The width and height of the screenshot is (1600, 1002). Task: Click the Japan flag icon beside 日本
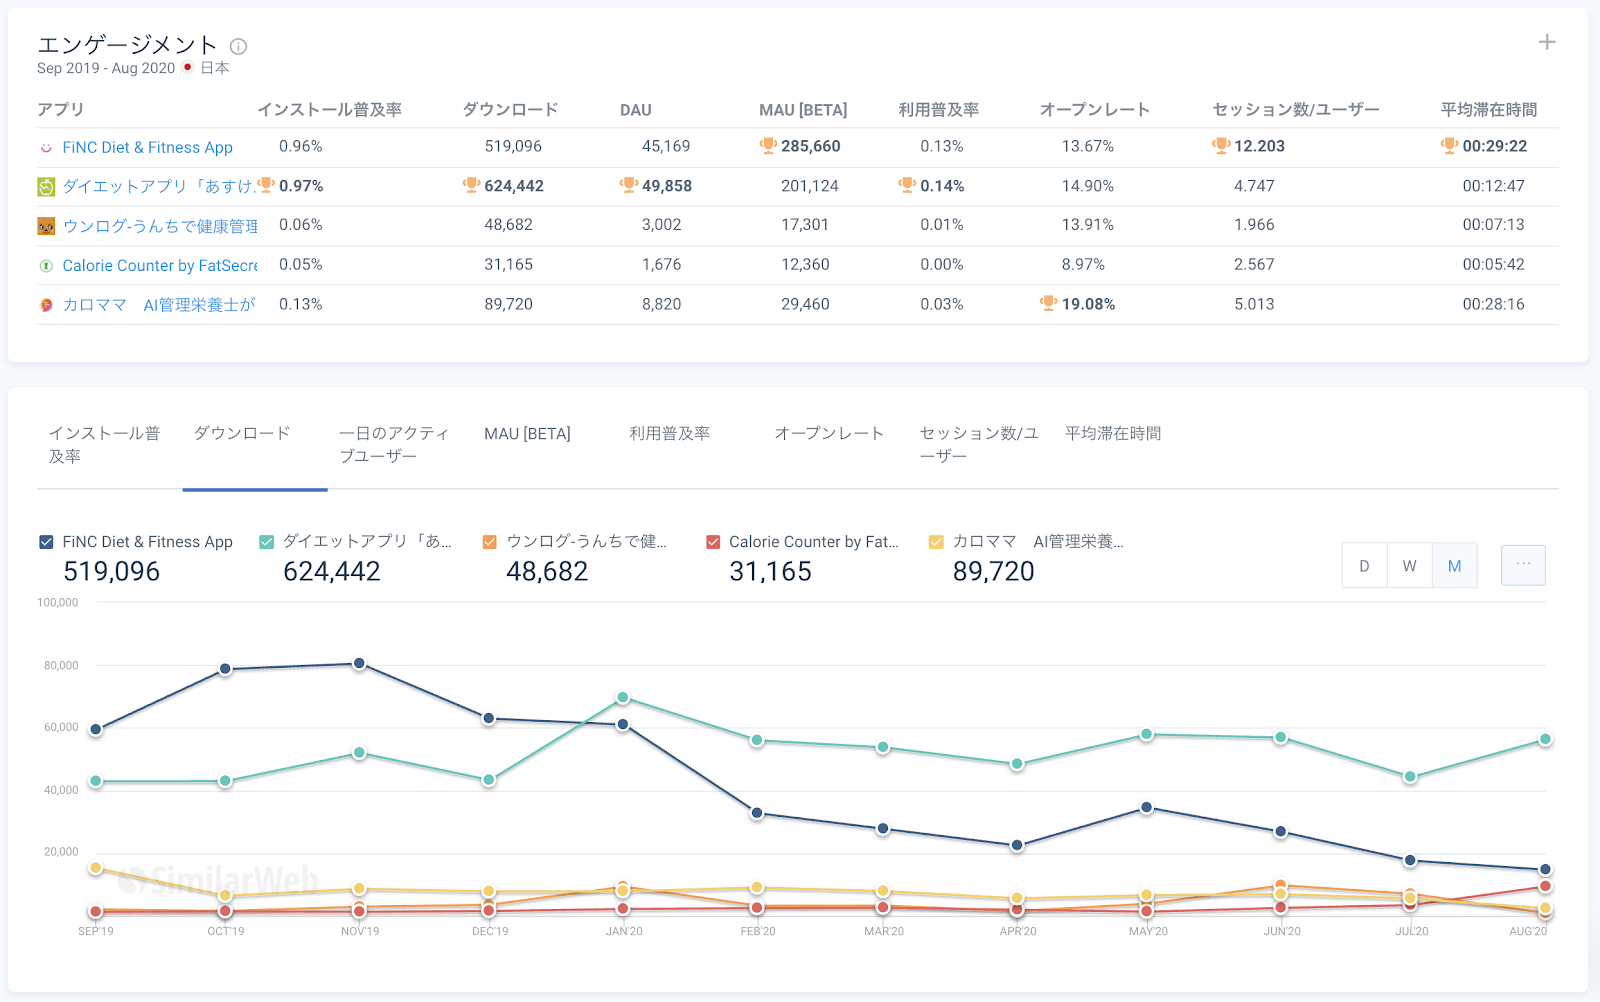(188, 67)
